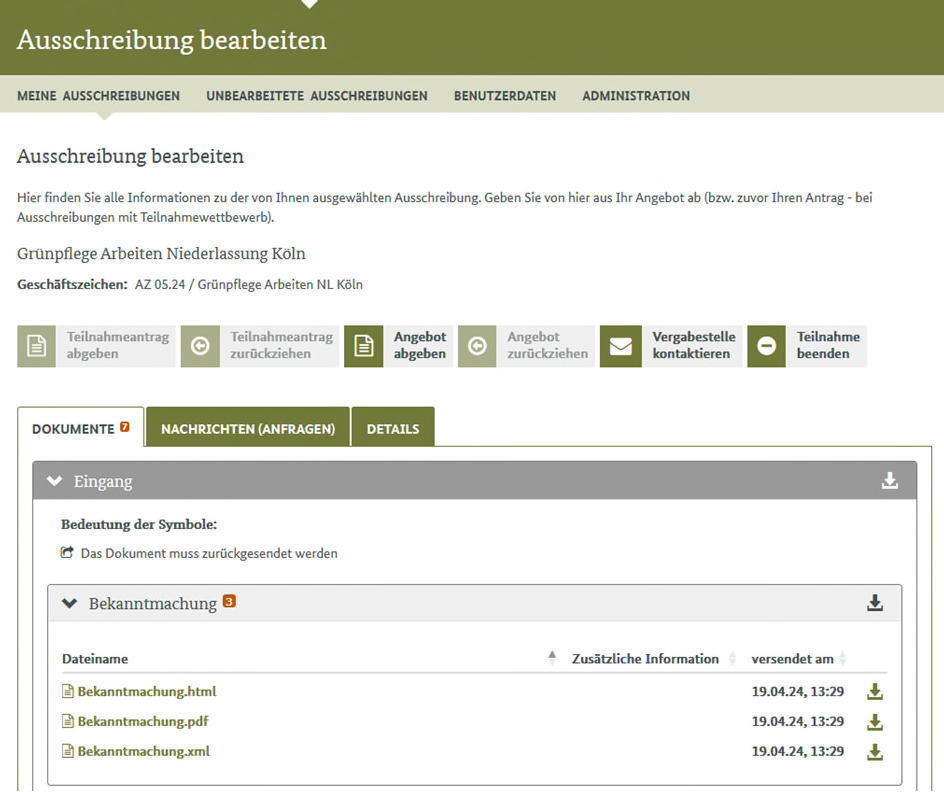The width and height of the screenshot is (944, 792).
Task: Download all files in Eingang section
Action: pos(889,481)
